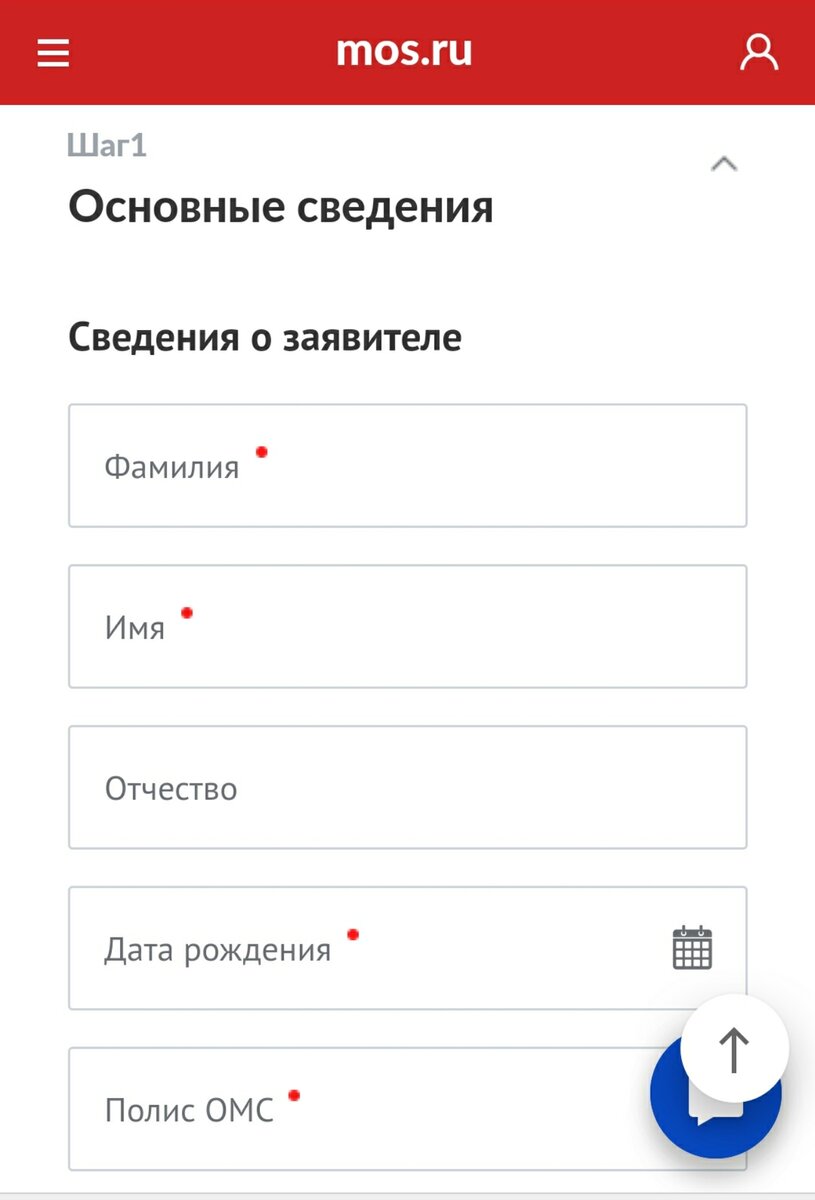The image size is (815, 1200).
Task: Click the red required marker near Полис ОМС
Action: pos(294,1095)
